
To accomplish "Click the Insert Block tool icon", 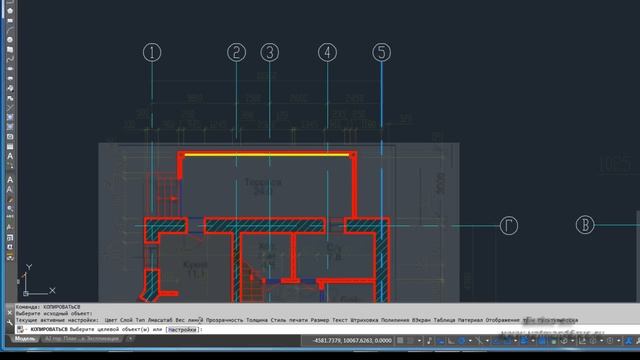I will point(10,88).
